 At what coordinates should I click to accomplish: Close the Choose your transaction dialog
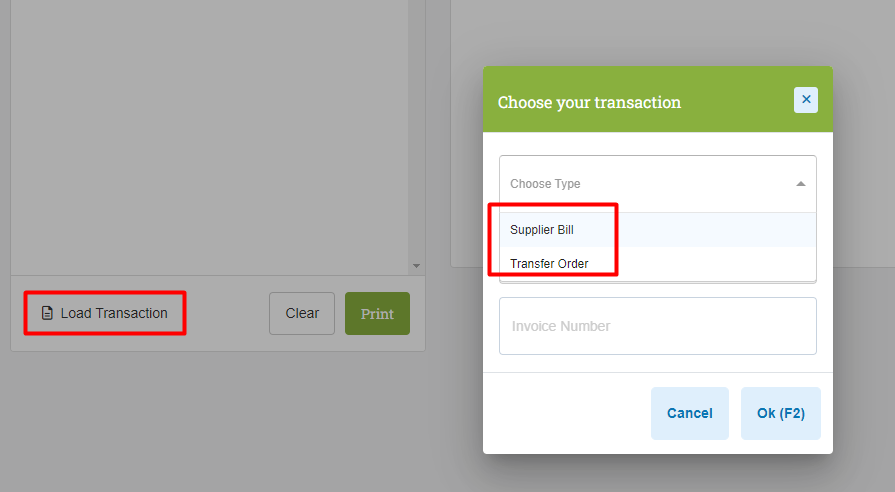(805, 100)
